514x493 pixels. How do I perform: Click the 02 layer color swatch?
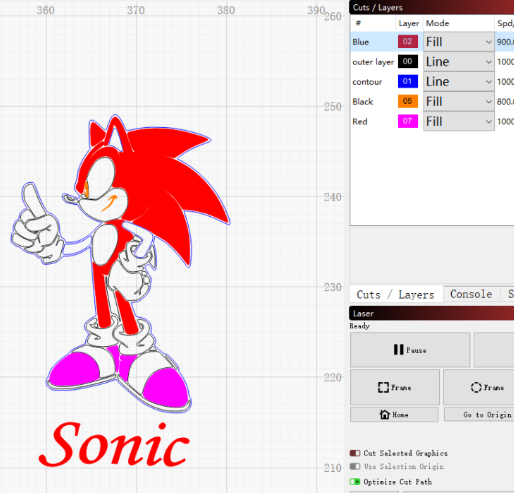tap(408, 42)
